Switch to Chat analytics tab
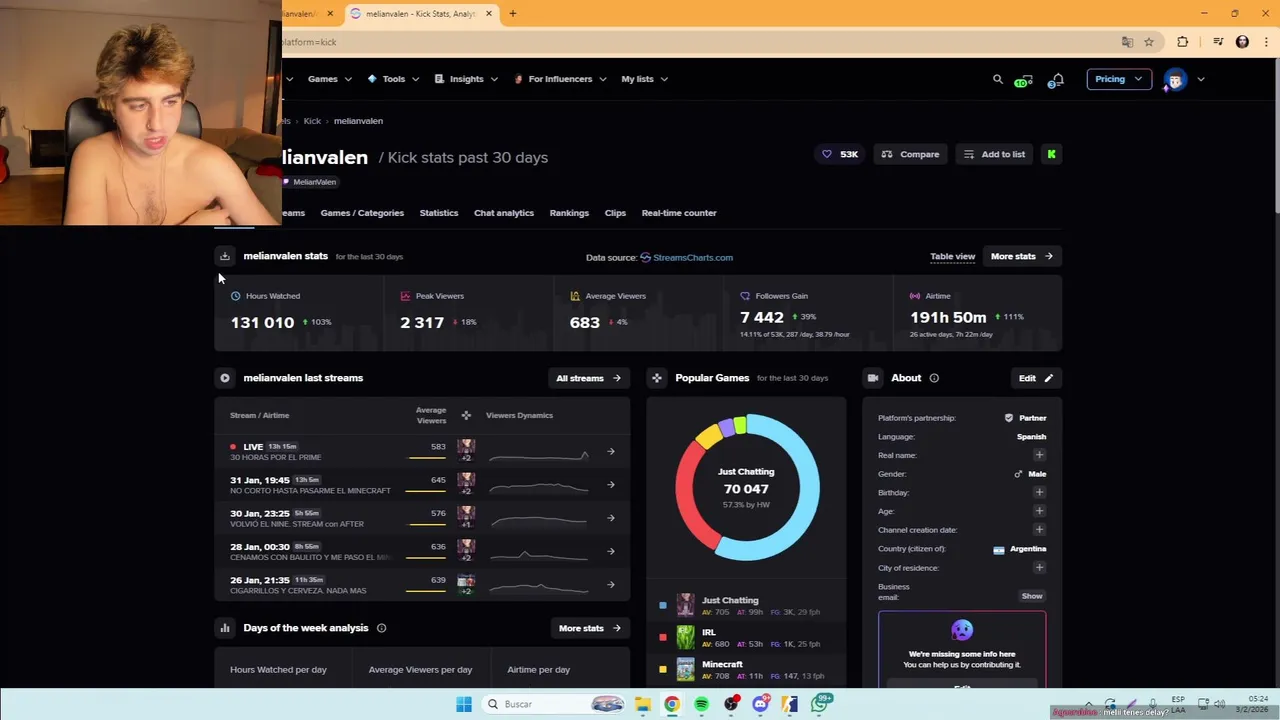The image size is (1280, 720). [504, 213]
